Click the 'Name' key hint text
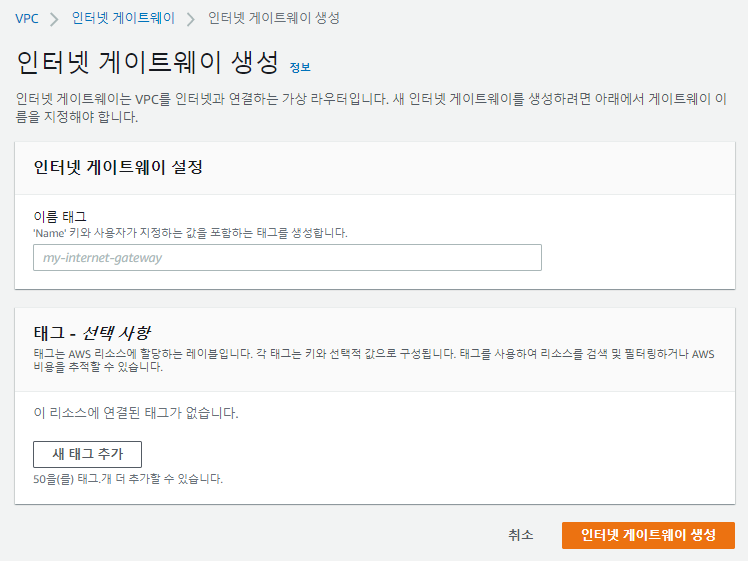This screenshot has width=748, height=561. [x=190, y=232]
